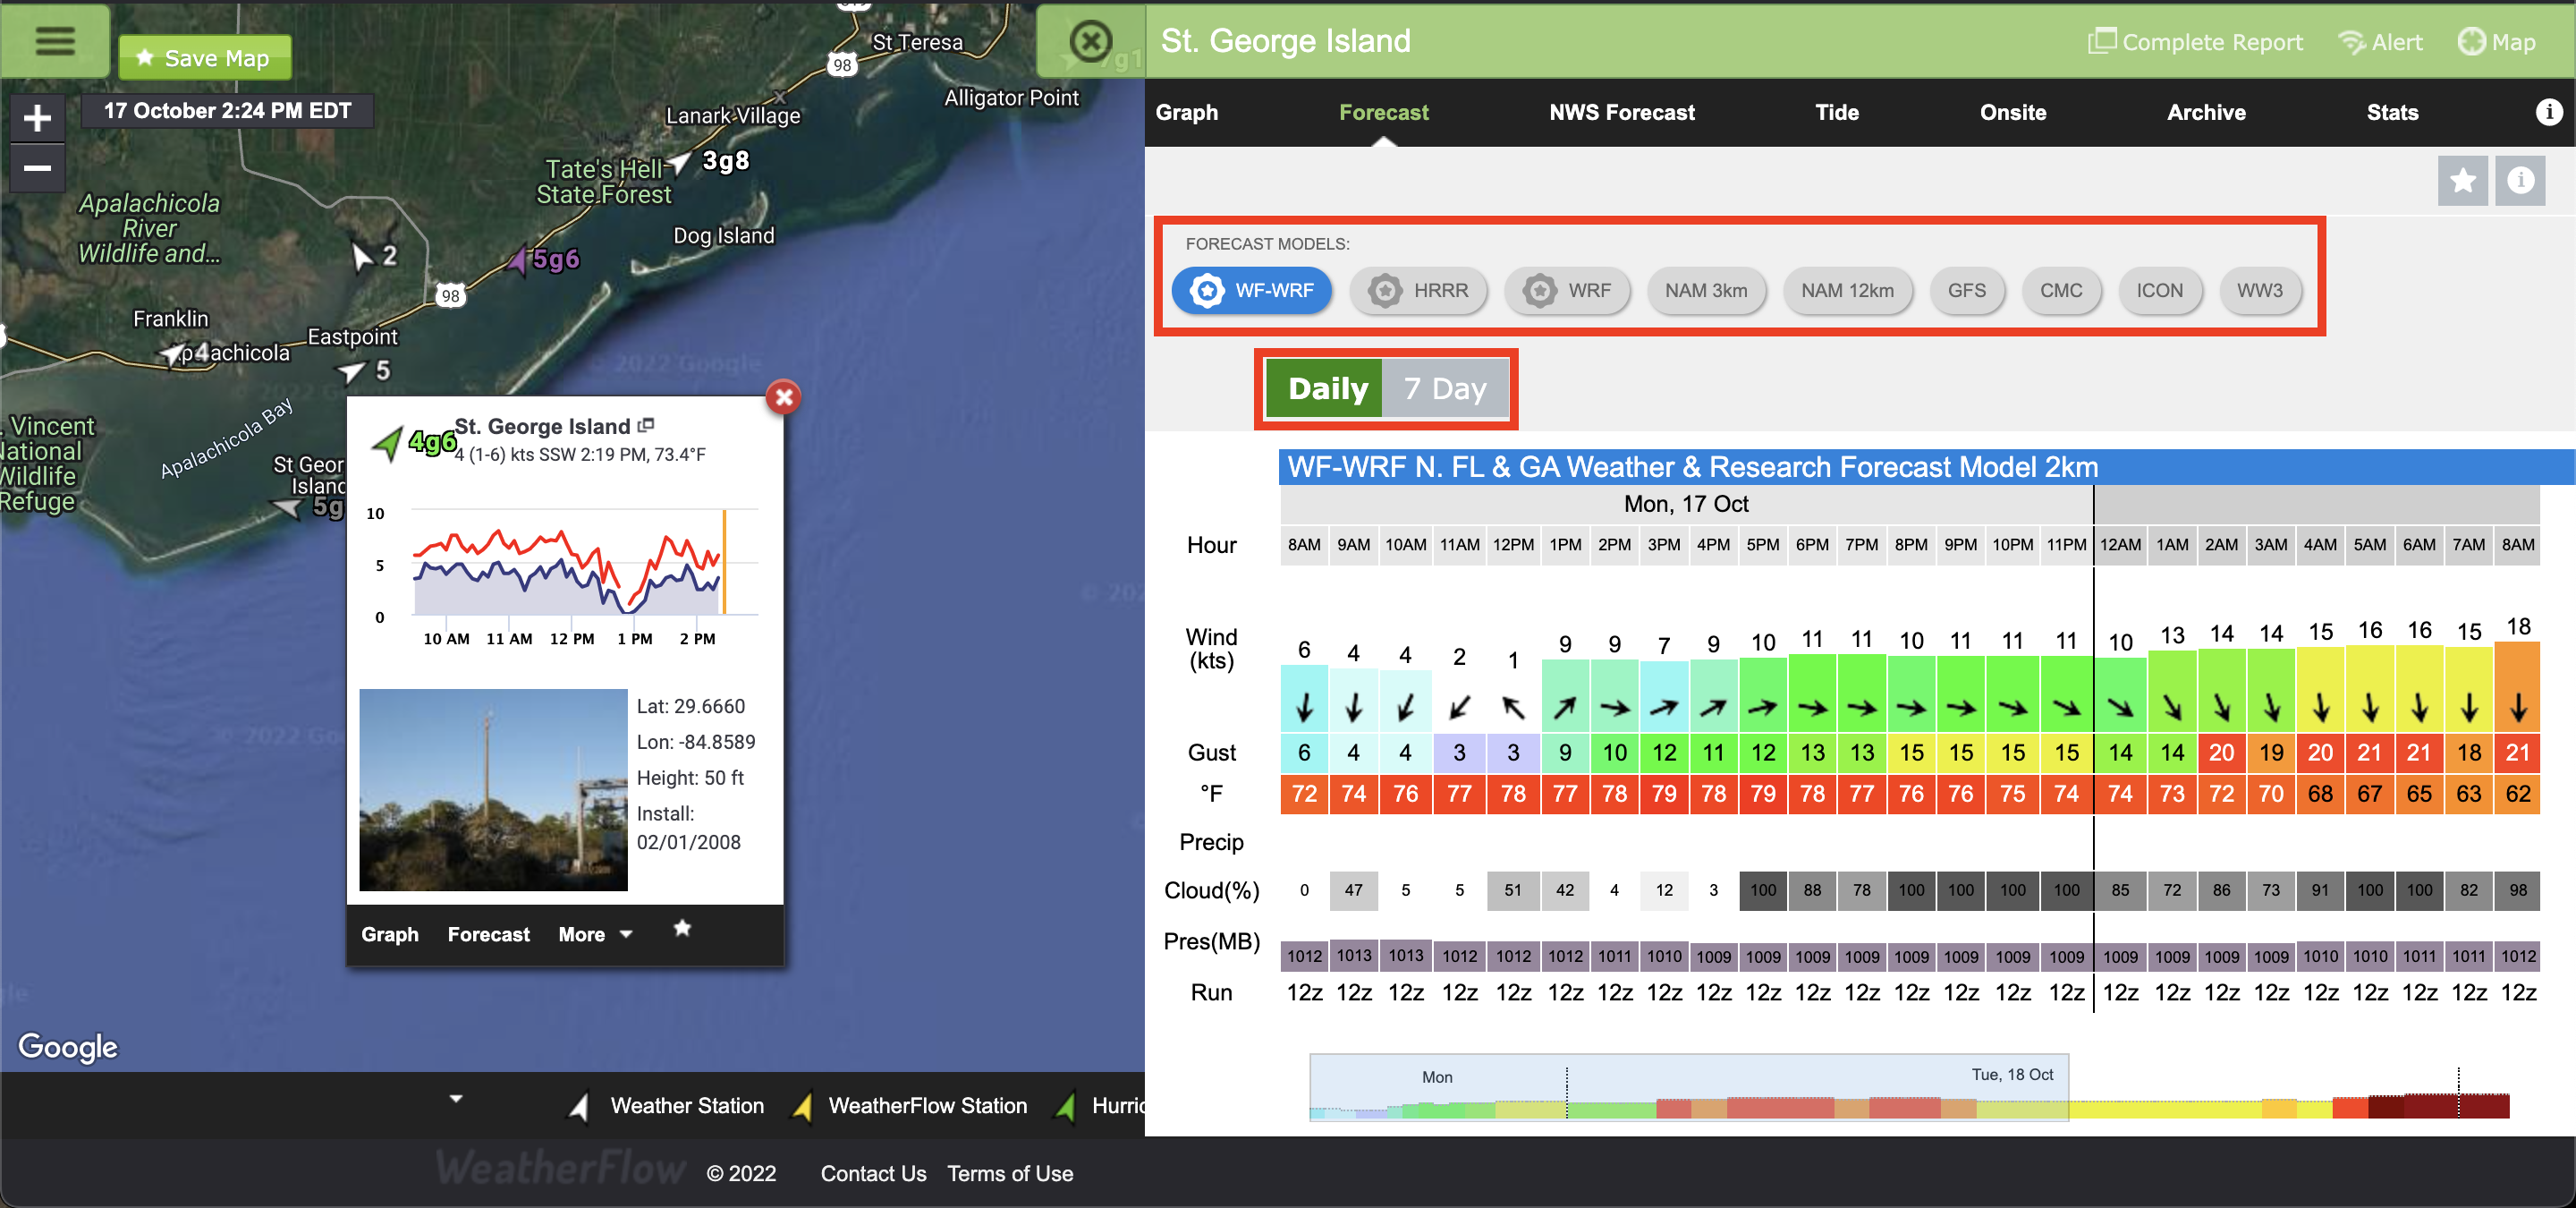Image resolution: width=2576 pixels, height=1208 pixels.
Task: Zoom in on the map
Action: click(x=37, y=119)
